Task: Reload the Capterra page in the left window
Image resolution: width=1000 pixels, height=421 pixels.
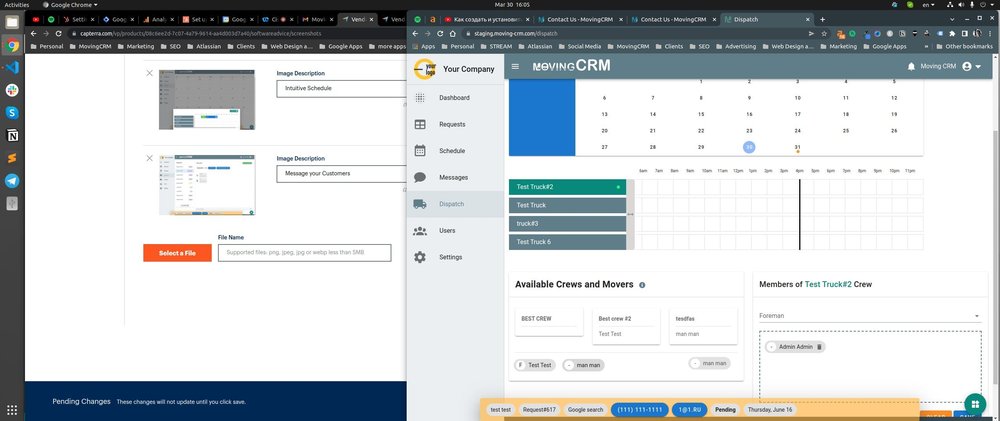Action: (59, 33)
